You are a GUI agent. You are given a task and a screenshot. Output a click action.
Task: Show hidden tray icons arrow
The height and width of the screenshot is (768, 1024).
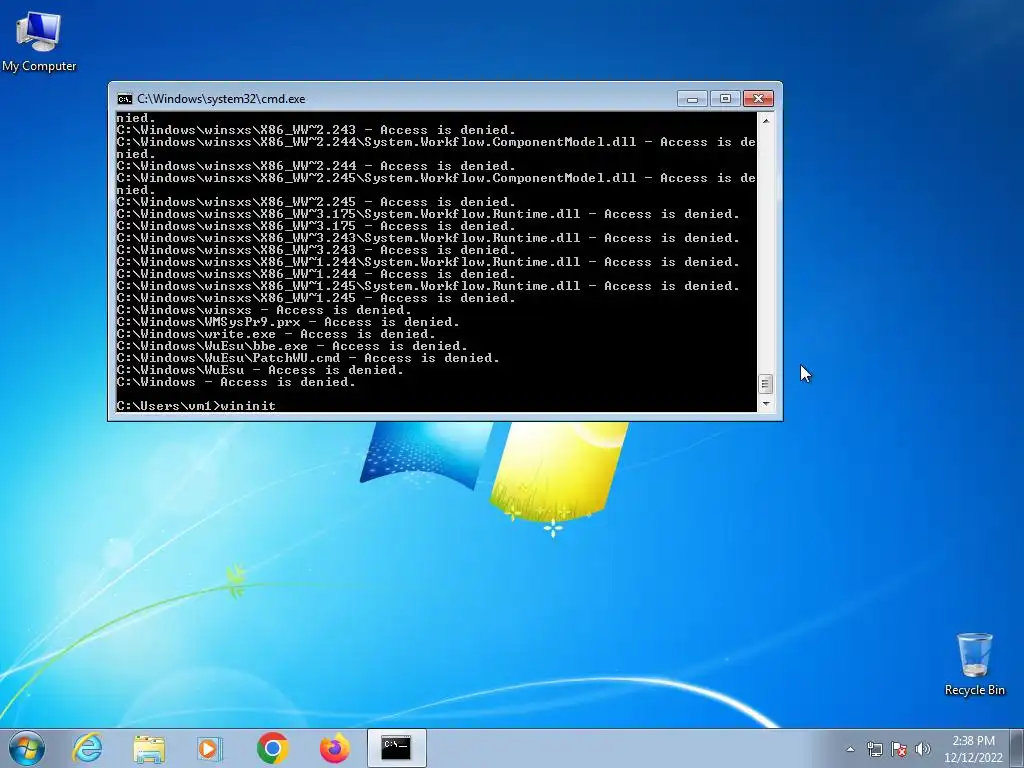(850, 749)
